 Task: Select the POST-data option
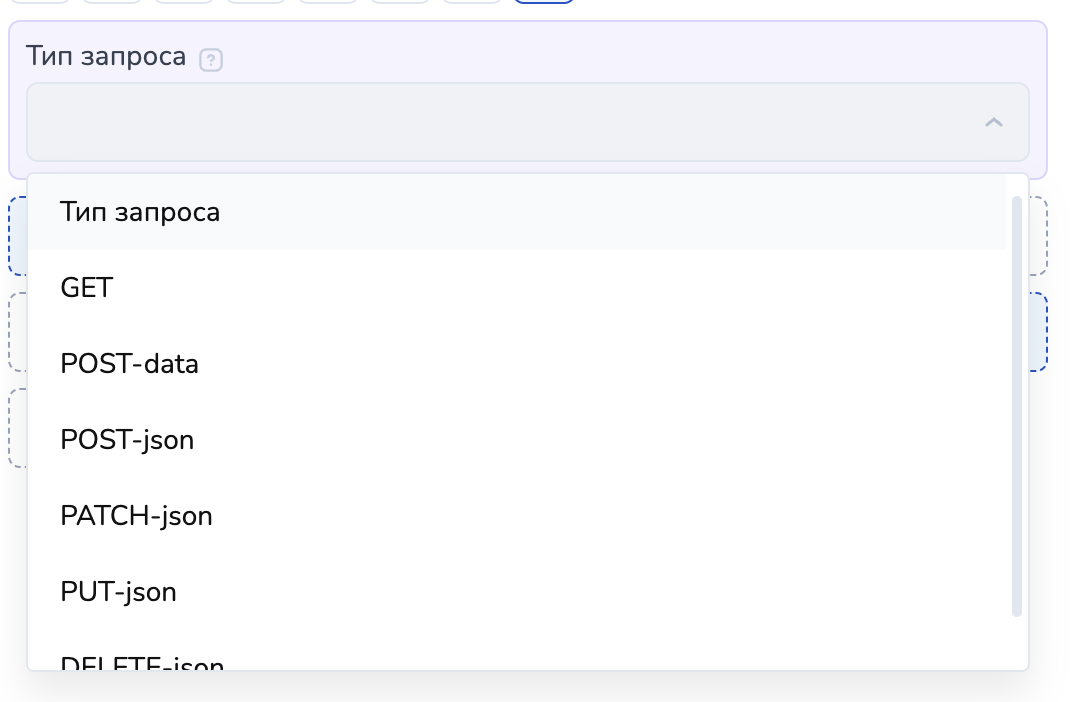click(x=130, y=364)
